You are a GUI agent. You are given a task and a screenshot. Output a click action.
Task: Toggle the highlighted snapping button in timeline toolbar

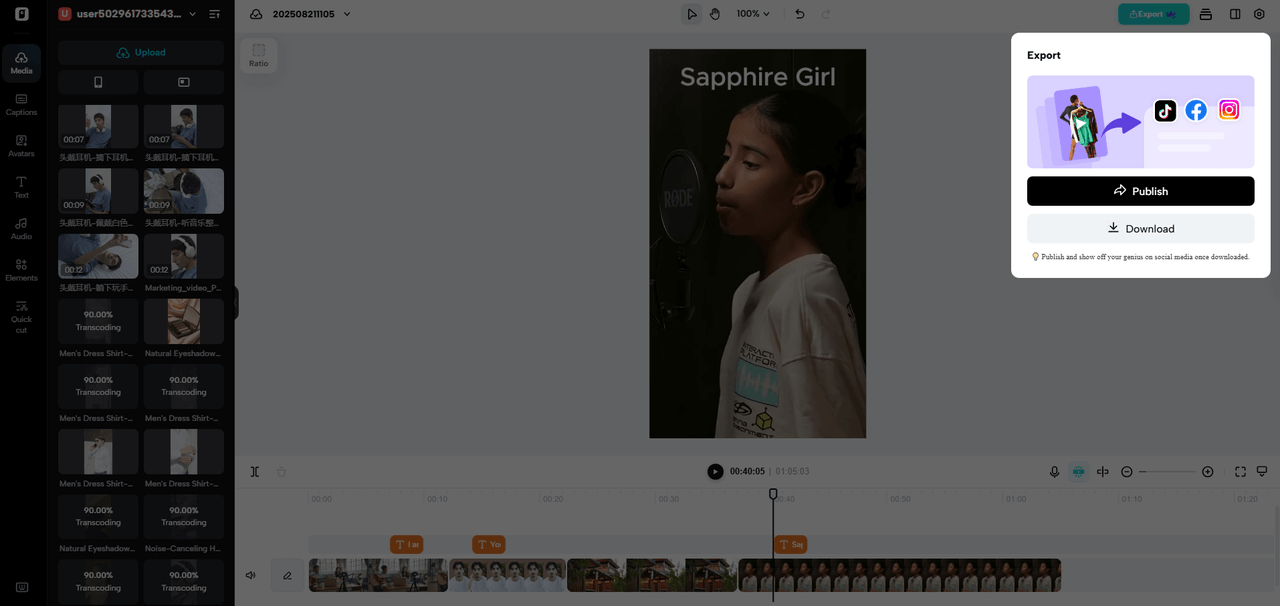click(1078, 472)
